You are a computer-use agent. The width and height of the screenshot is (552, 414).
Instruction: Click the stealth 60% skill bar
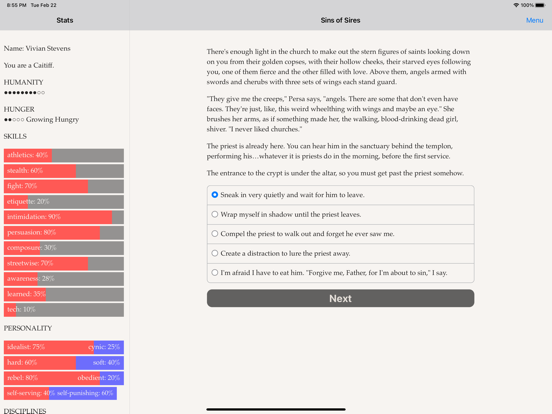click(64, 171)
